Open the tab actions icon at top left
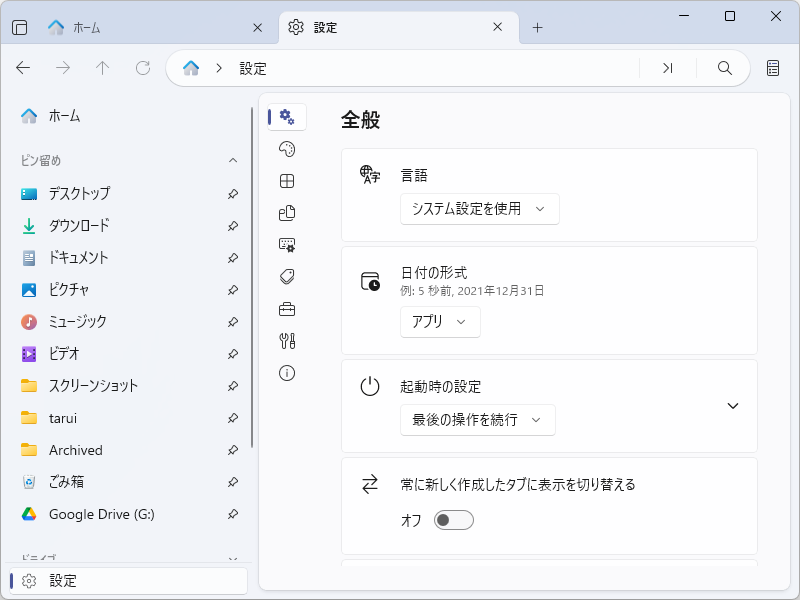The image size is (800, 600). point(19,28)
